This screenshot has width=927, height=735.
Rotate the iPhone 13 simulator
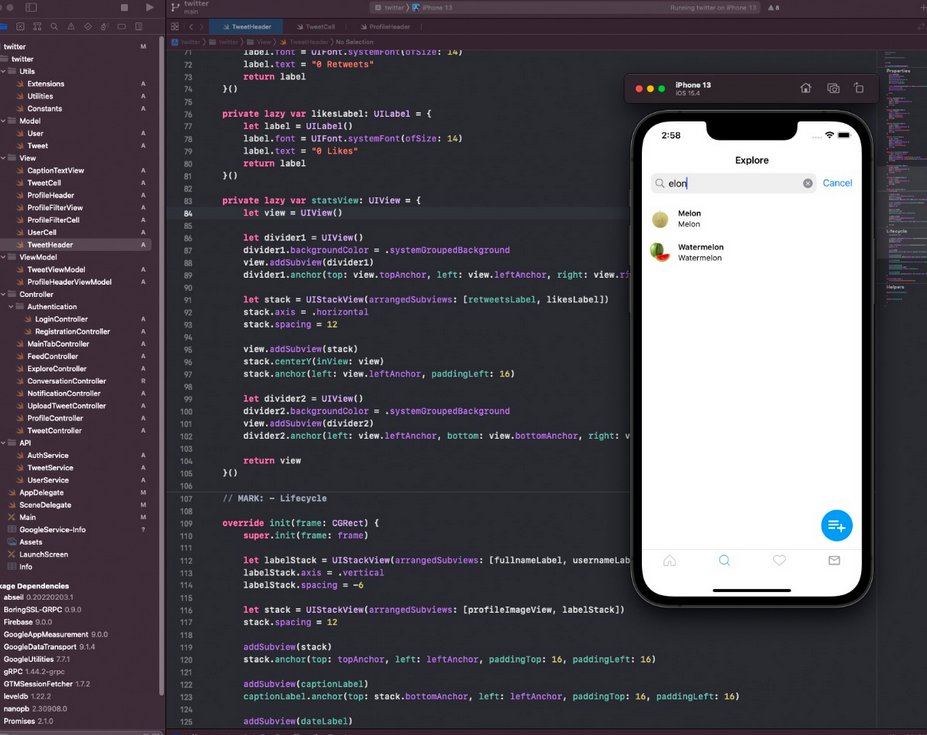tap(858, 88)
